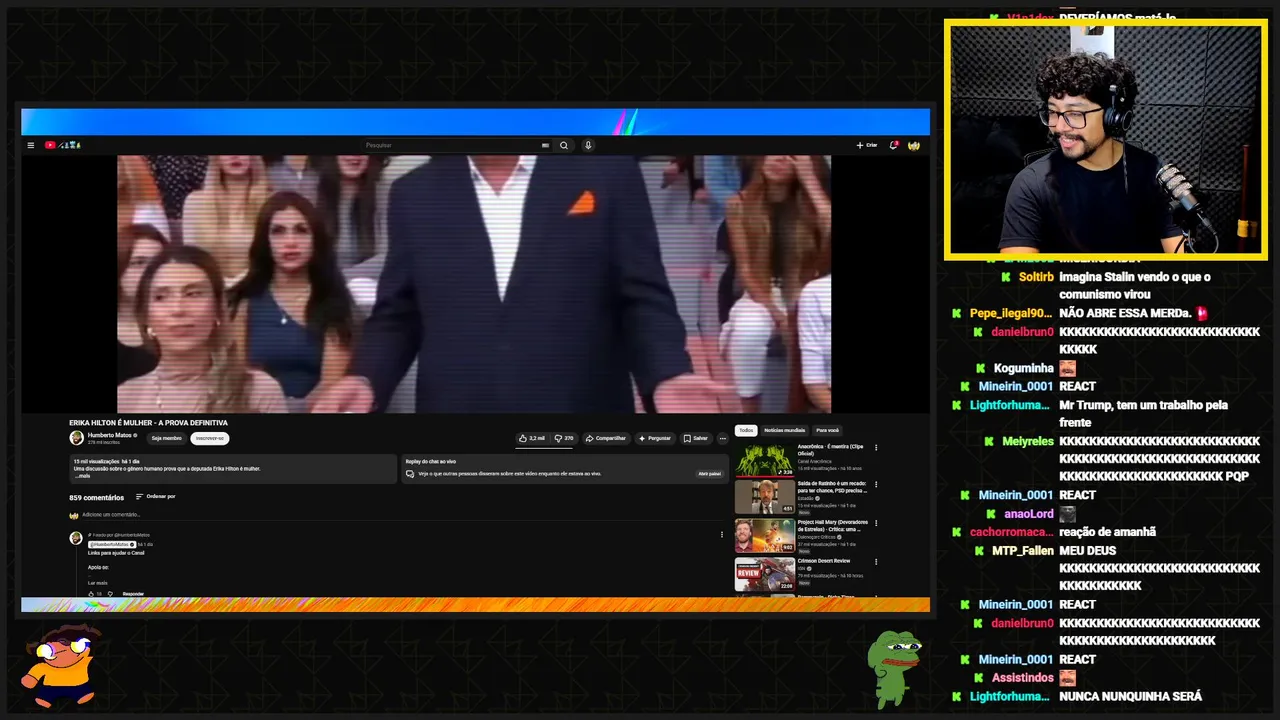Like the video with thumbs up
Viewport: 1280px width, 720px height.
[532, 438]
